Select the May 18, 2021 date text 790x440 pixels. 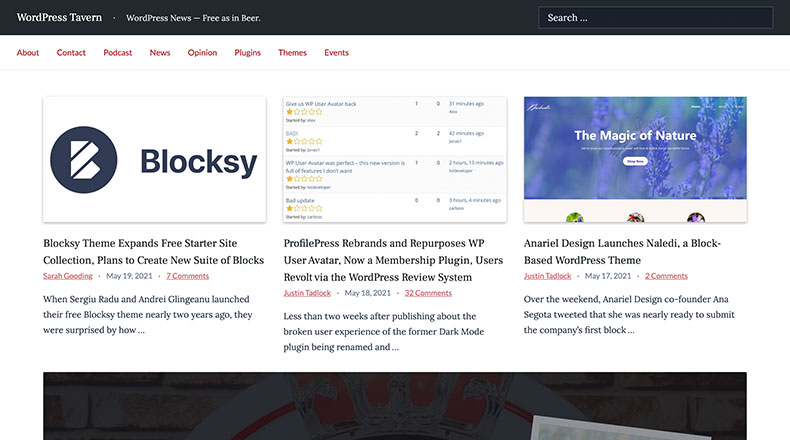point(367,293)
